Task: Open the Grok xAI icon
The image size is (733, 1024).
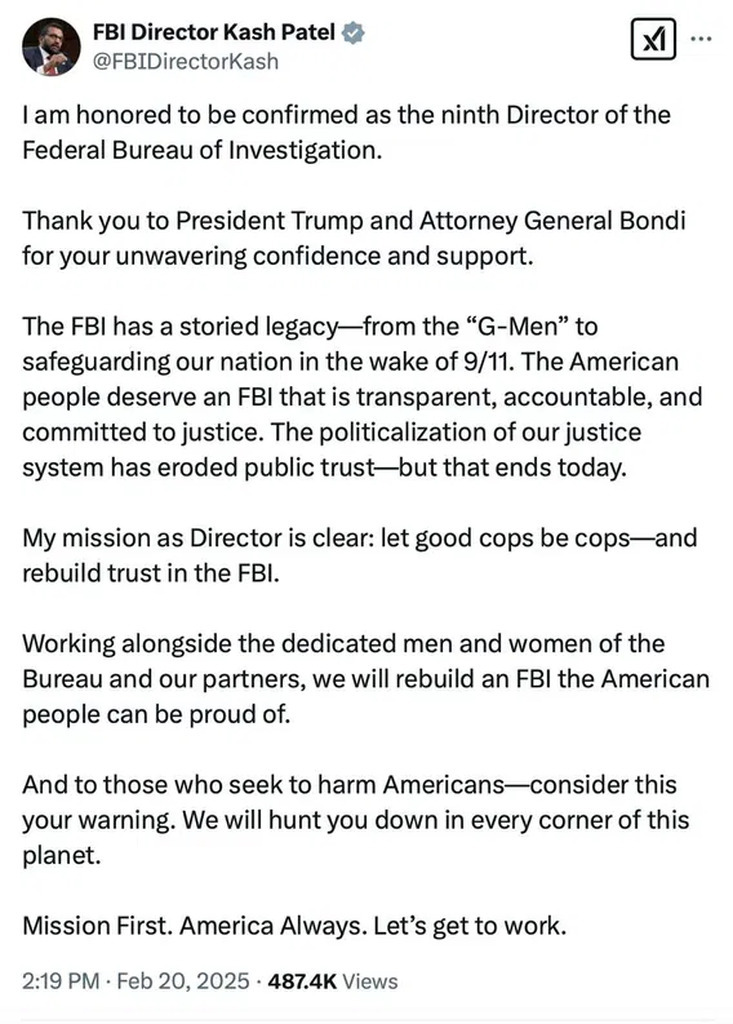Action: [x=655, y=40]
